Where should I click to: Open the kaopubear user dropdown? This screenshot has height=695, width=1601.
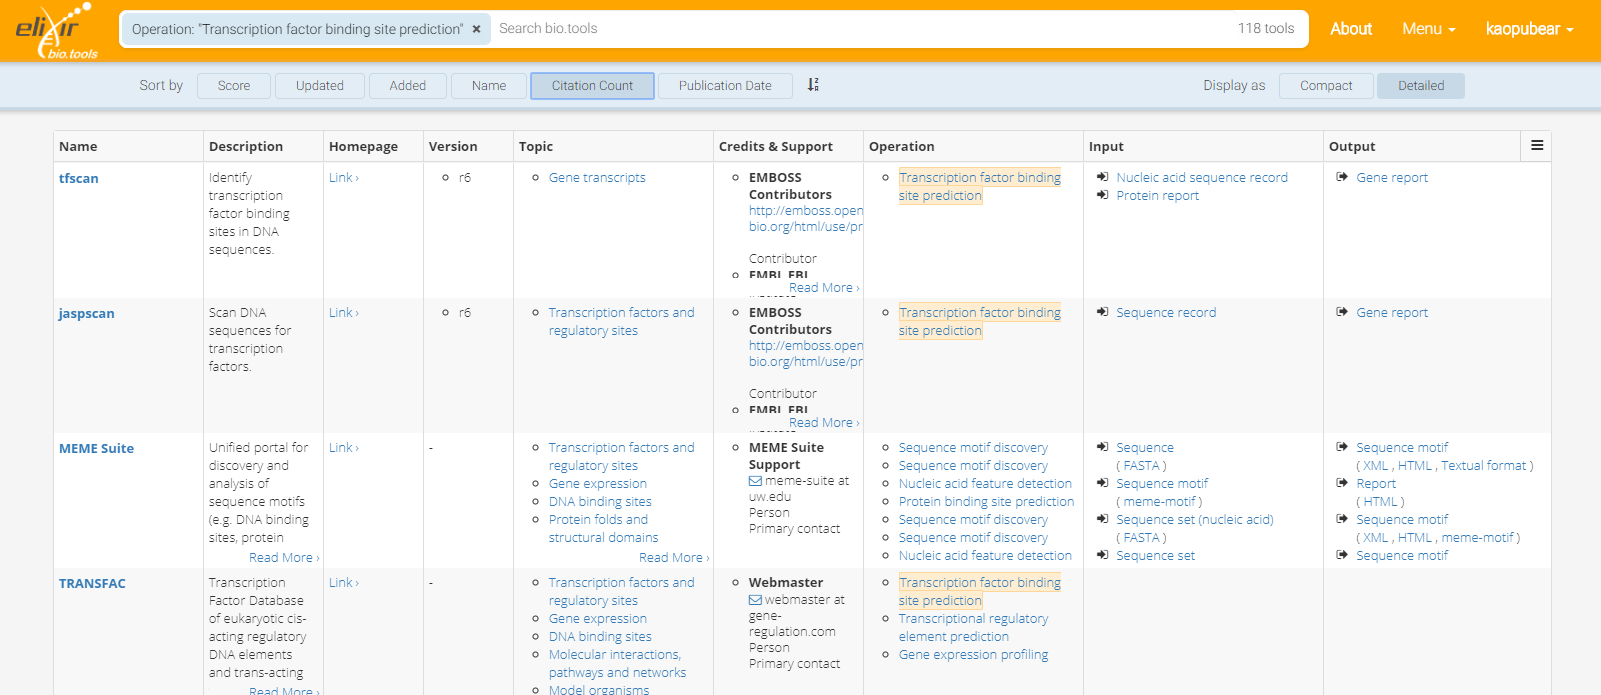(x=1529, y=29)
